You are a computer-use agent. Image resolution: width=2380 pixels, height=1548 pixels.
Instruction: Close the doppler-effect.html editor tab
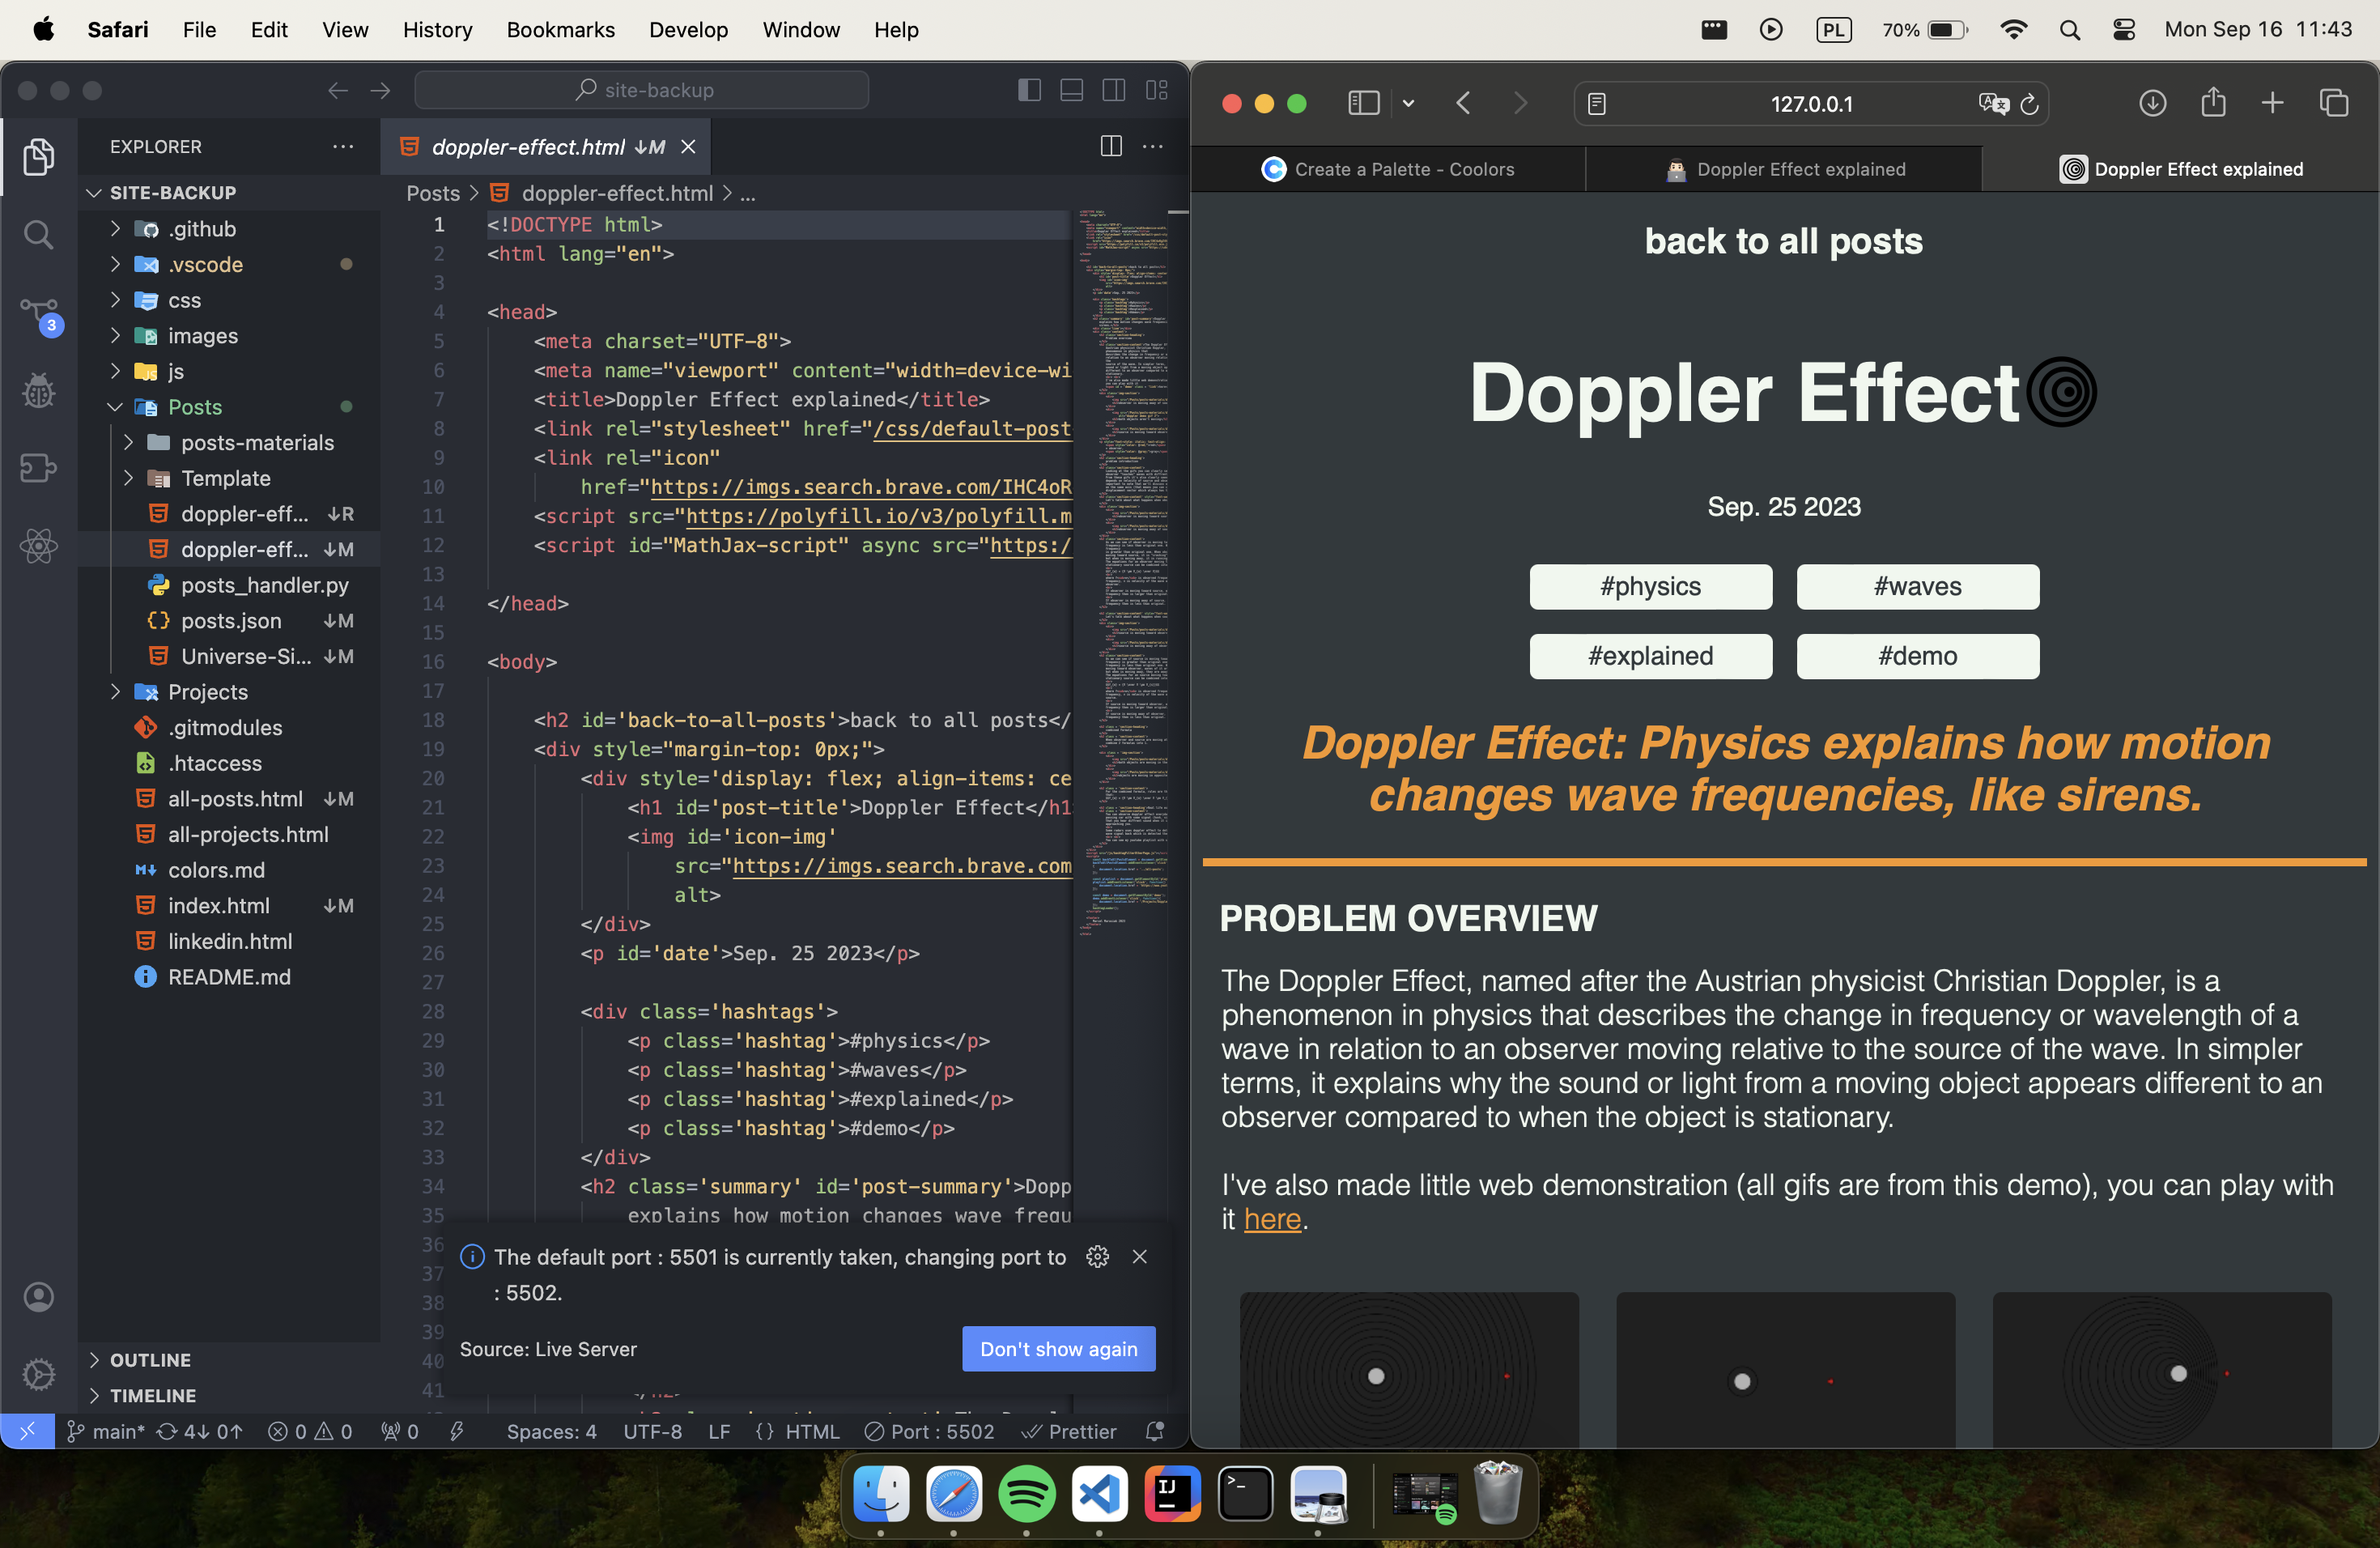(x=688, y=147)
